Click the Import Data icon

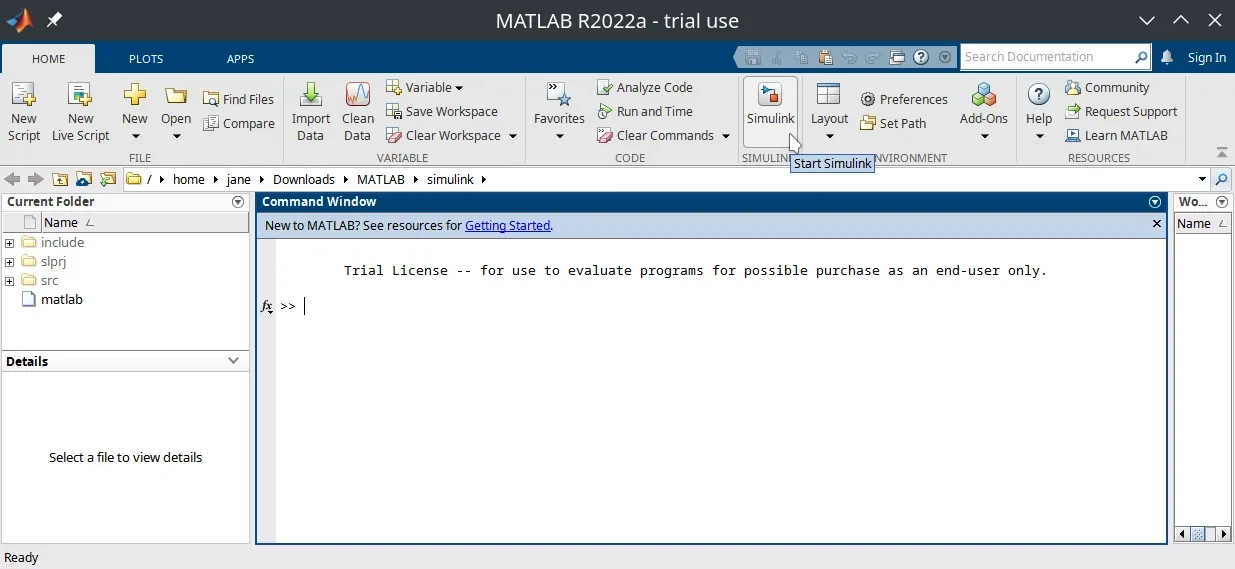311,95
